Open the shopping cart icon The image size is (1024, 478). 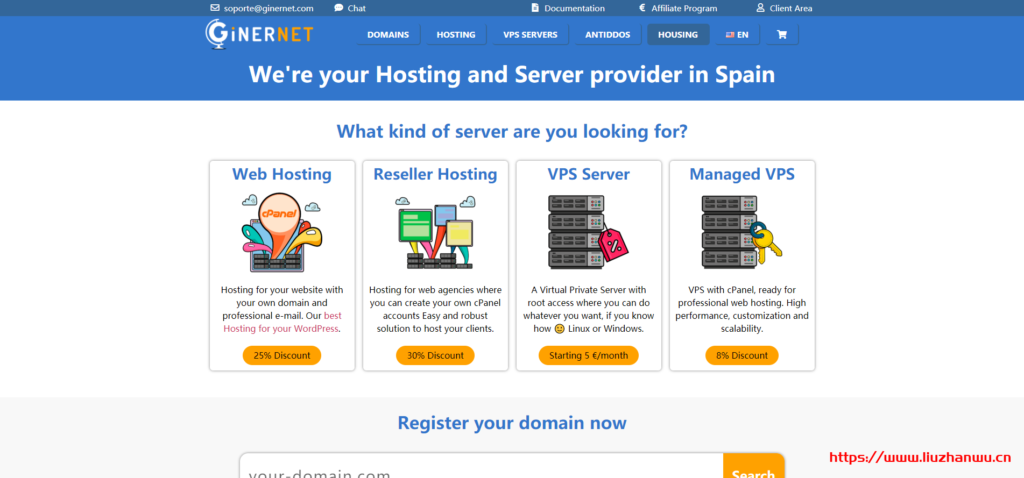point(782,35)
